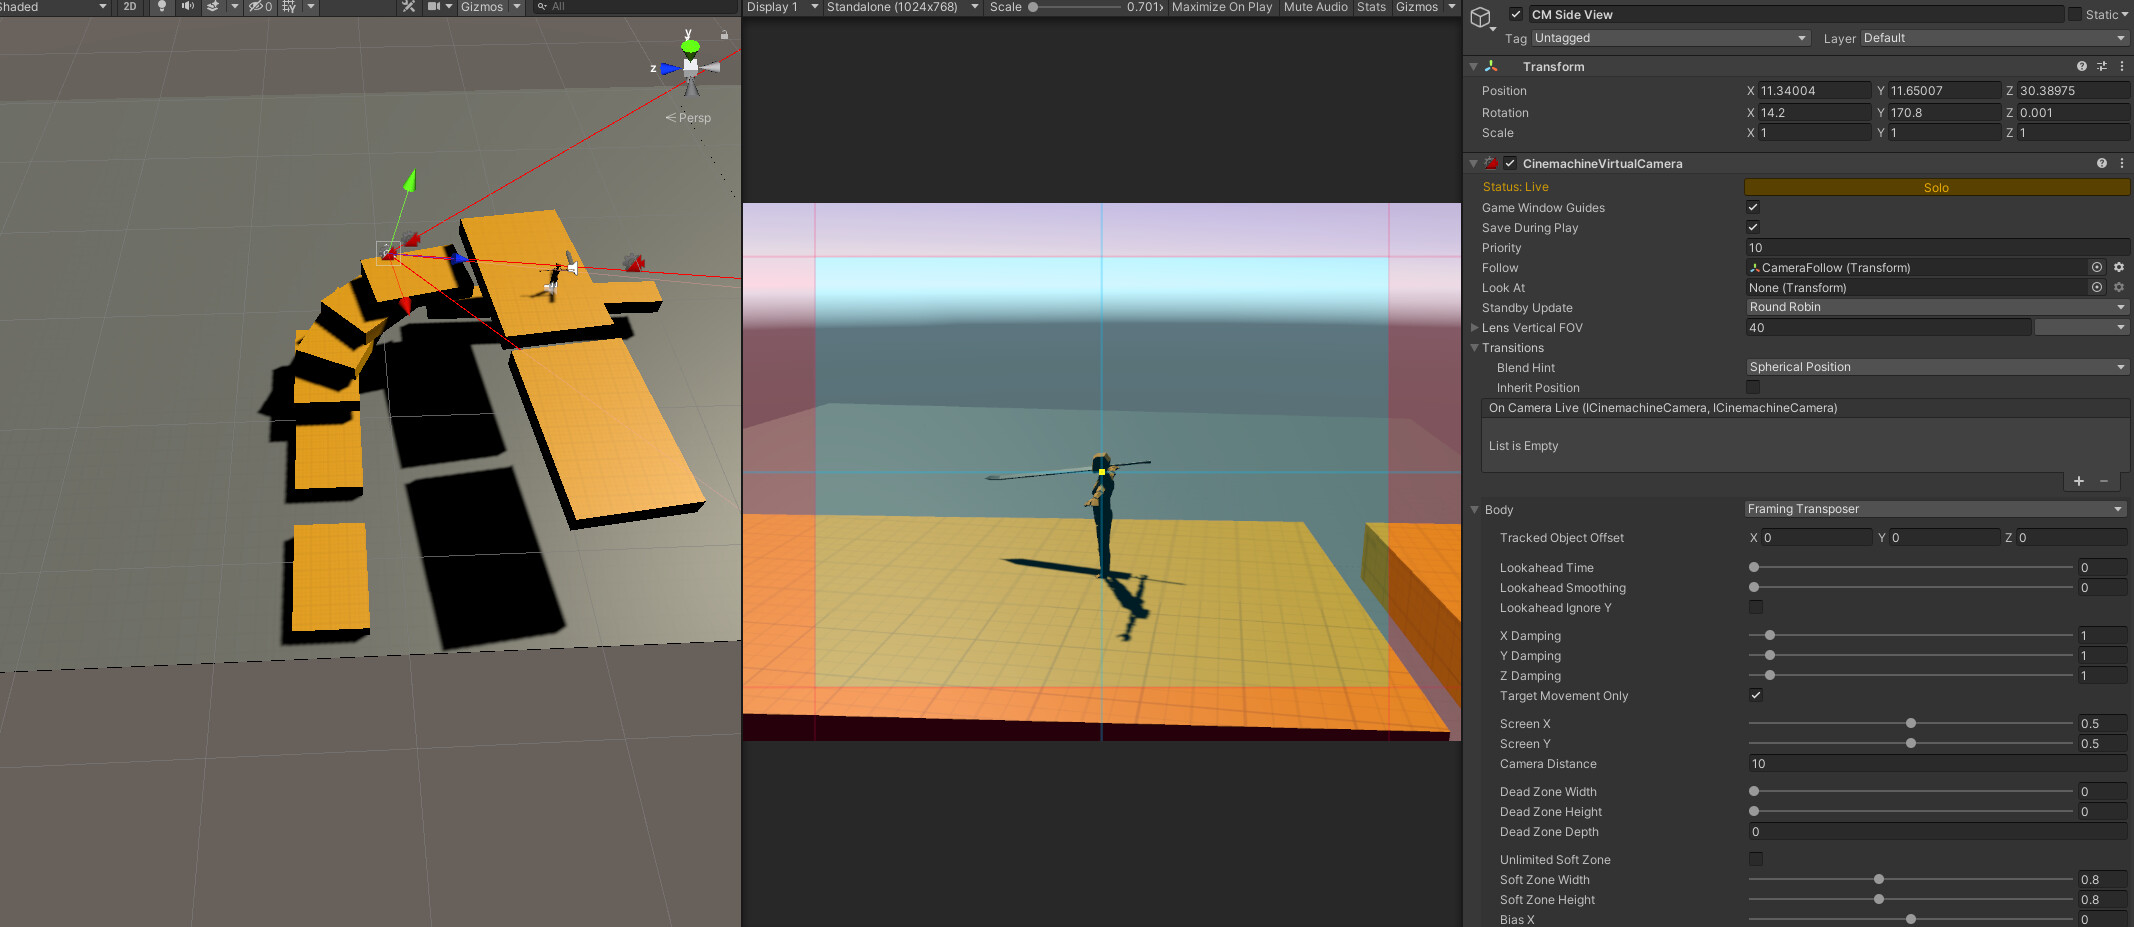Viewport: 2134px width, 927px height.
Task: Enable Maximize On Play in Game view
Action: pos(1221,7)
